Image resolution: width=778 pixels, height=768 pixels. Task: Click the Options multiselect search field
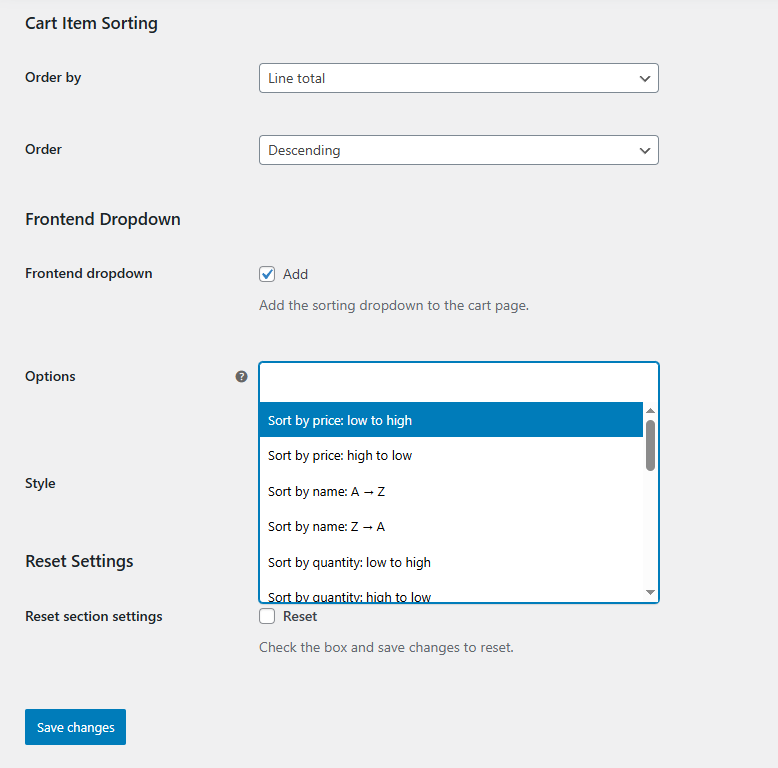[x=458, y=382]
